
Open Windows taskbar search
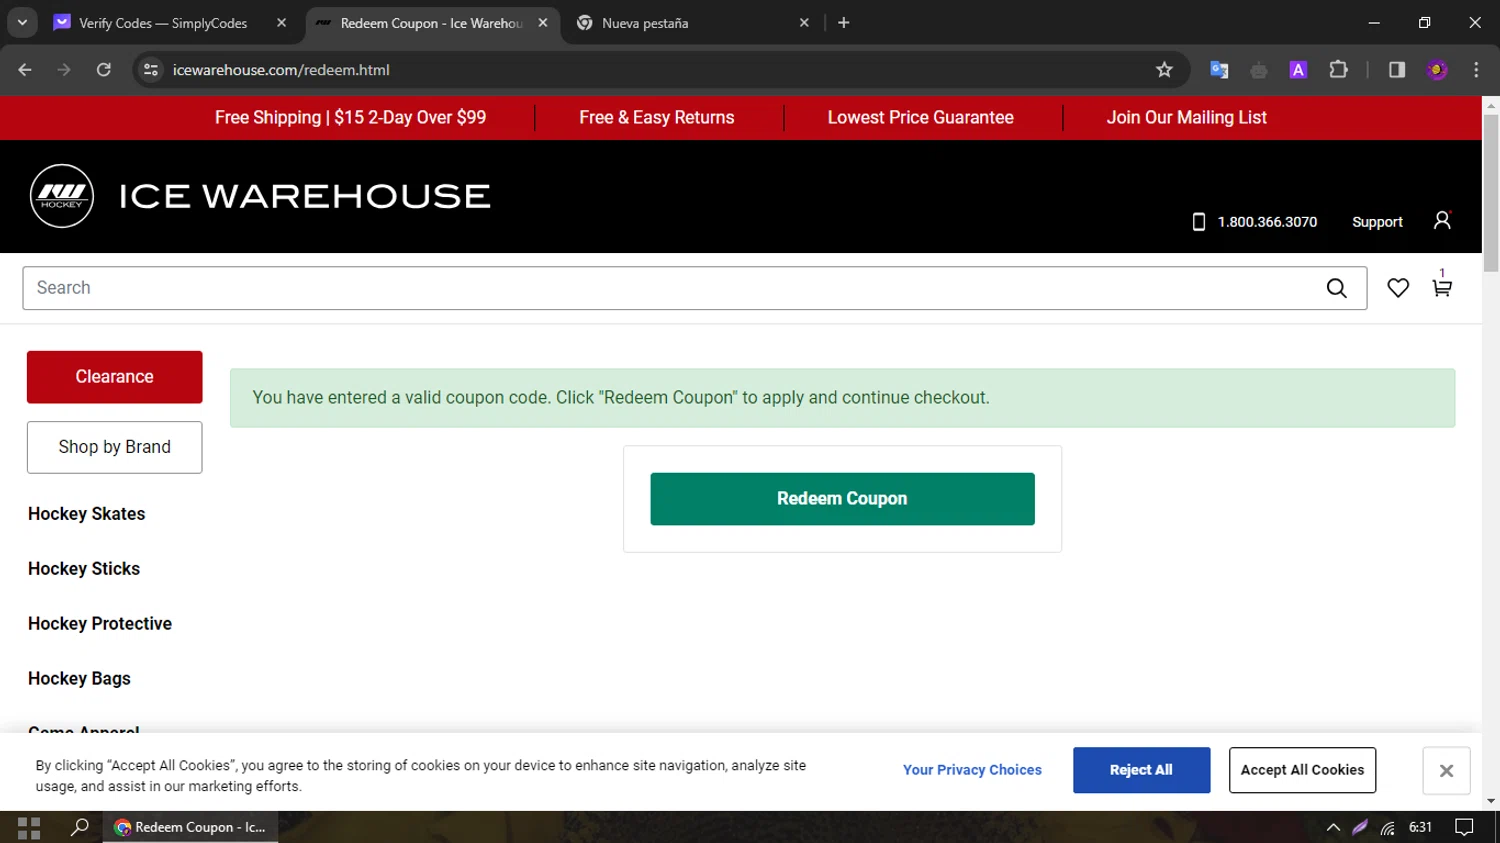click(80, 827)
